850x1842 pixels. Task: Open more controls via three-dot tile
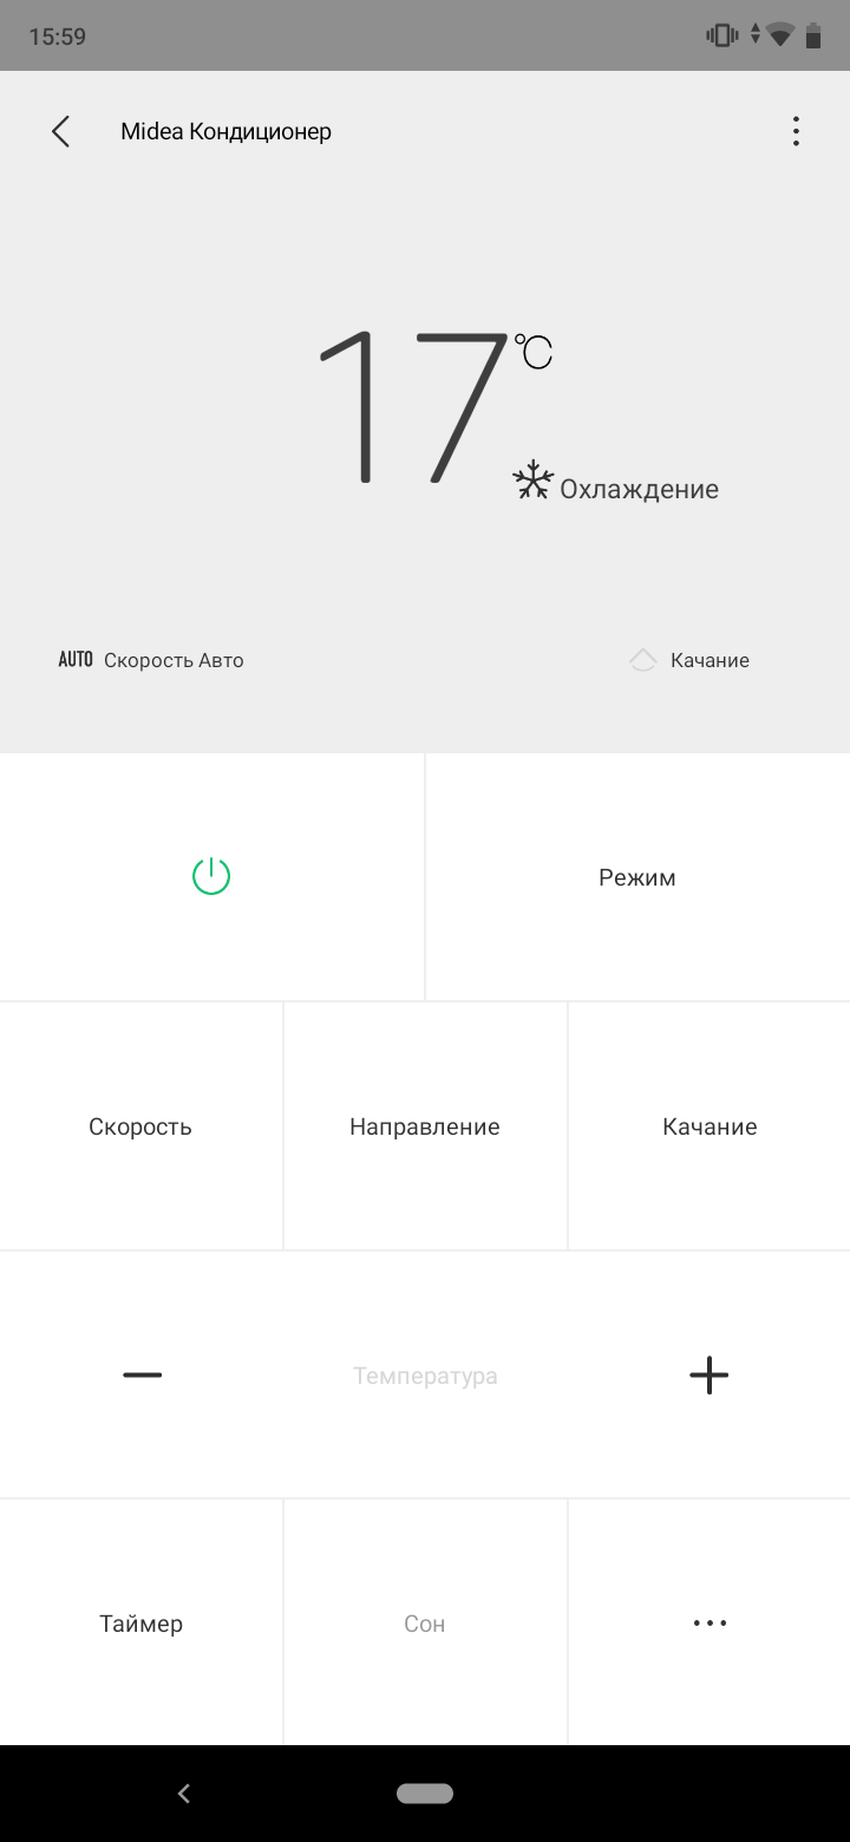pos(709,1622)
